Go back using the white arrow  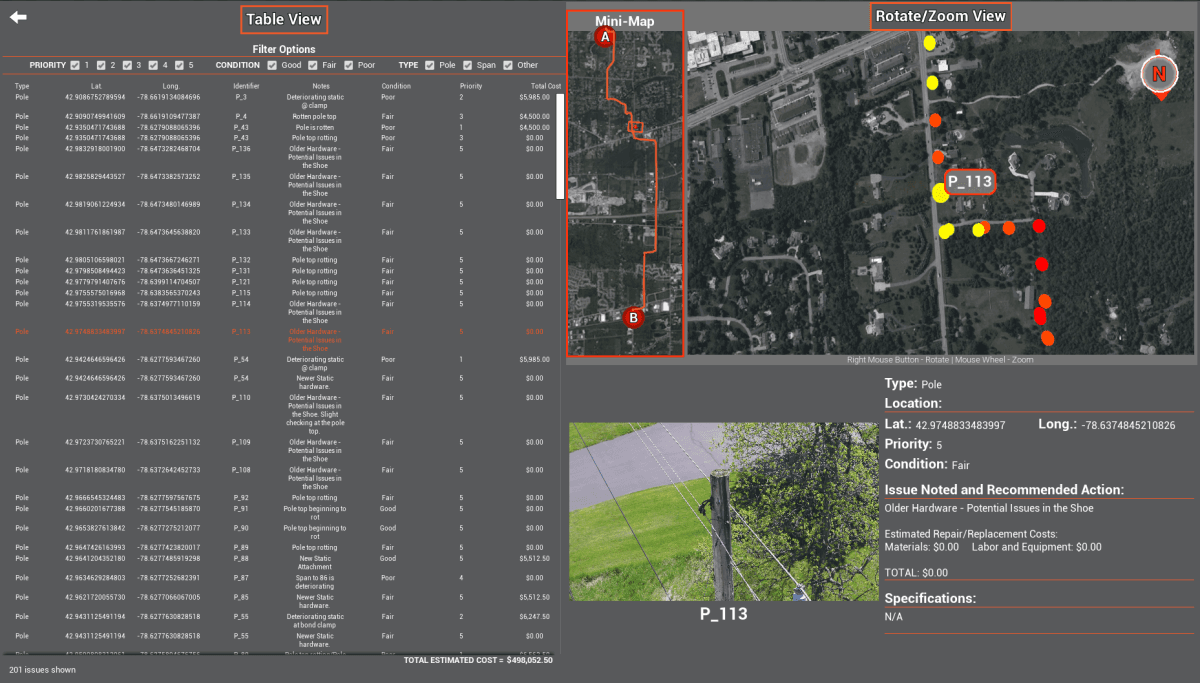point(18,17)
